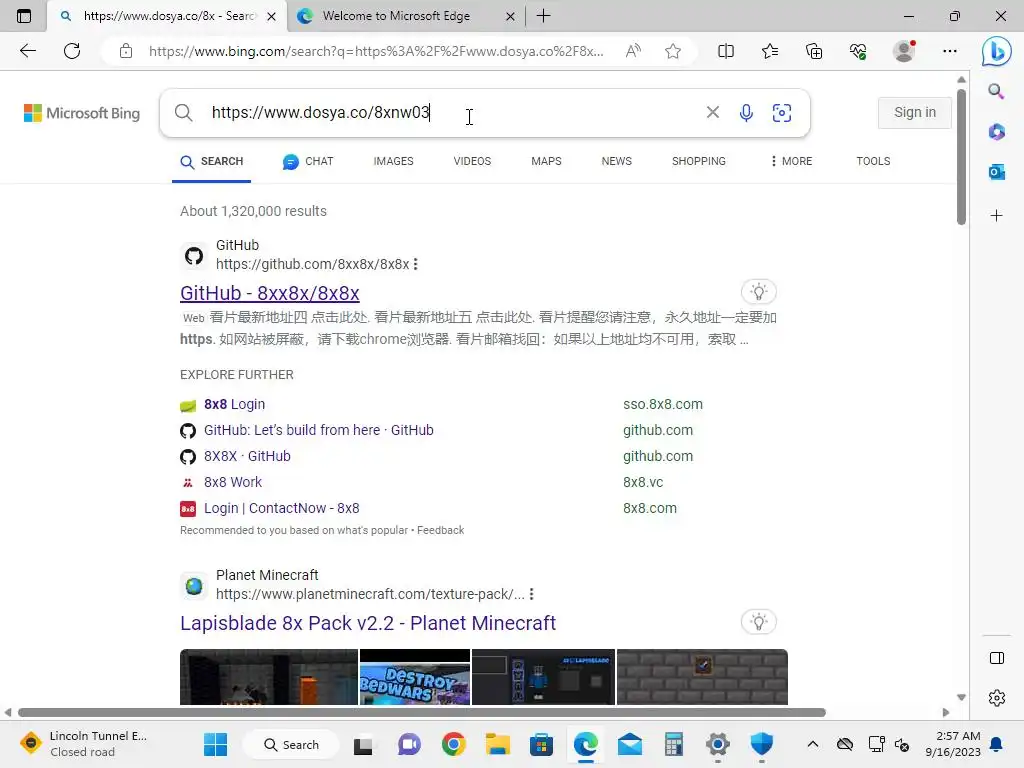The image size is (1024, 768).
Task: Show insights bulb for Lapisblade result
Action: [x=758, y=622]
